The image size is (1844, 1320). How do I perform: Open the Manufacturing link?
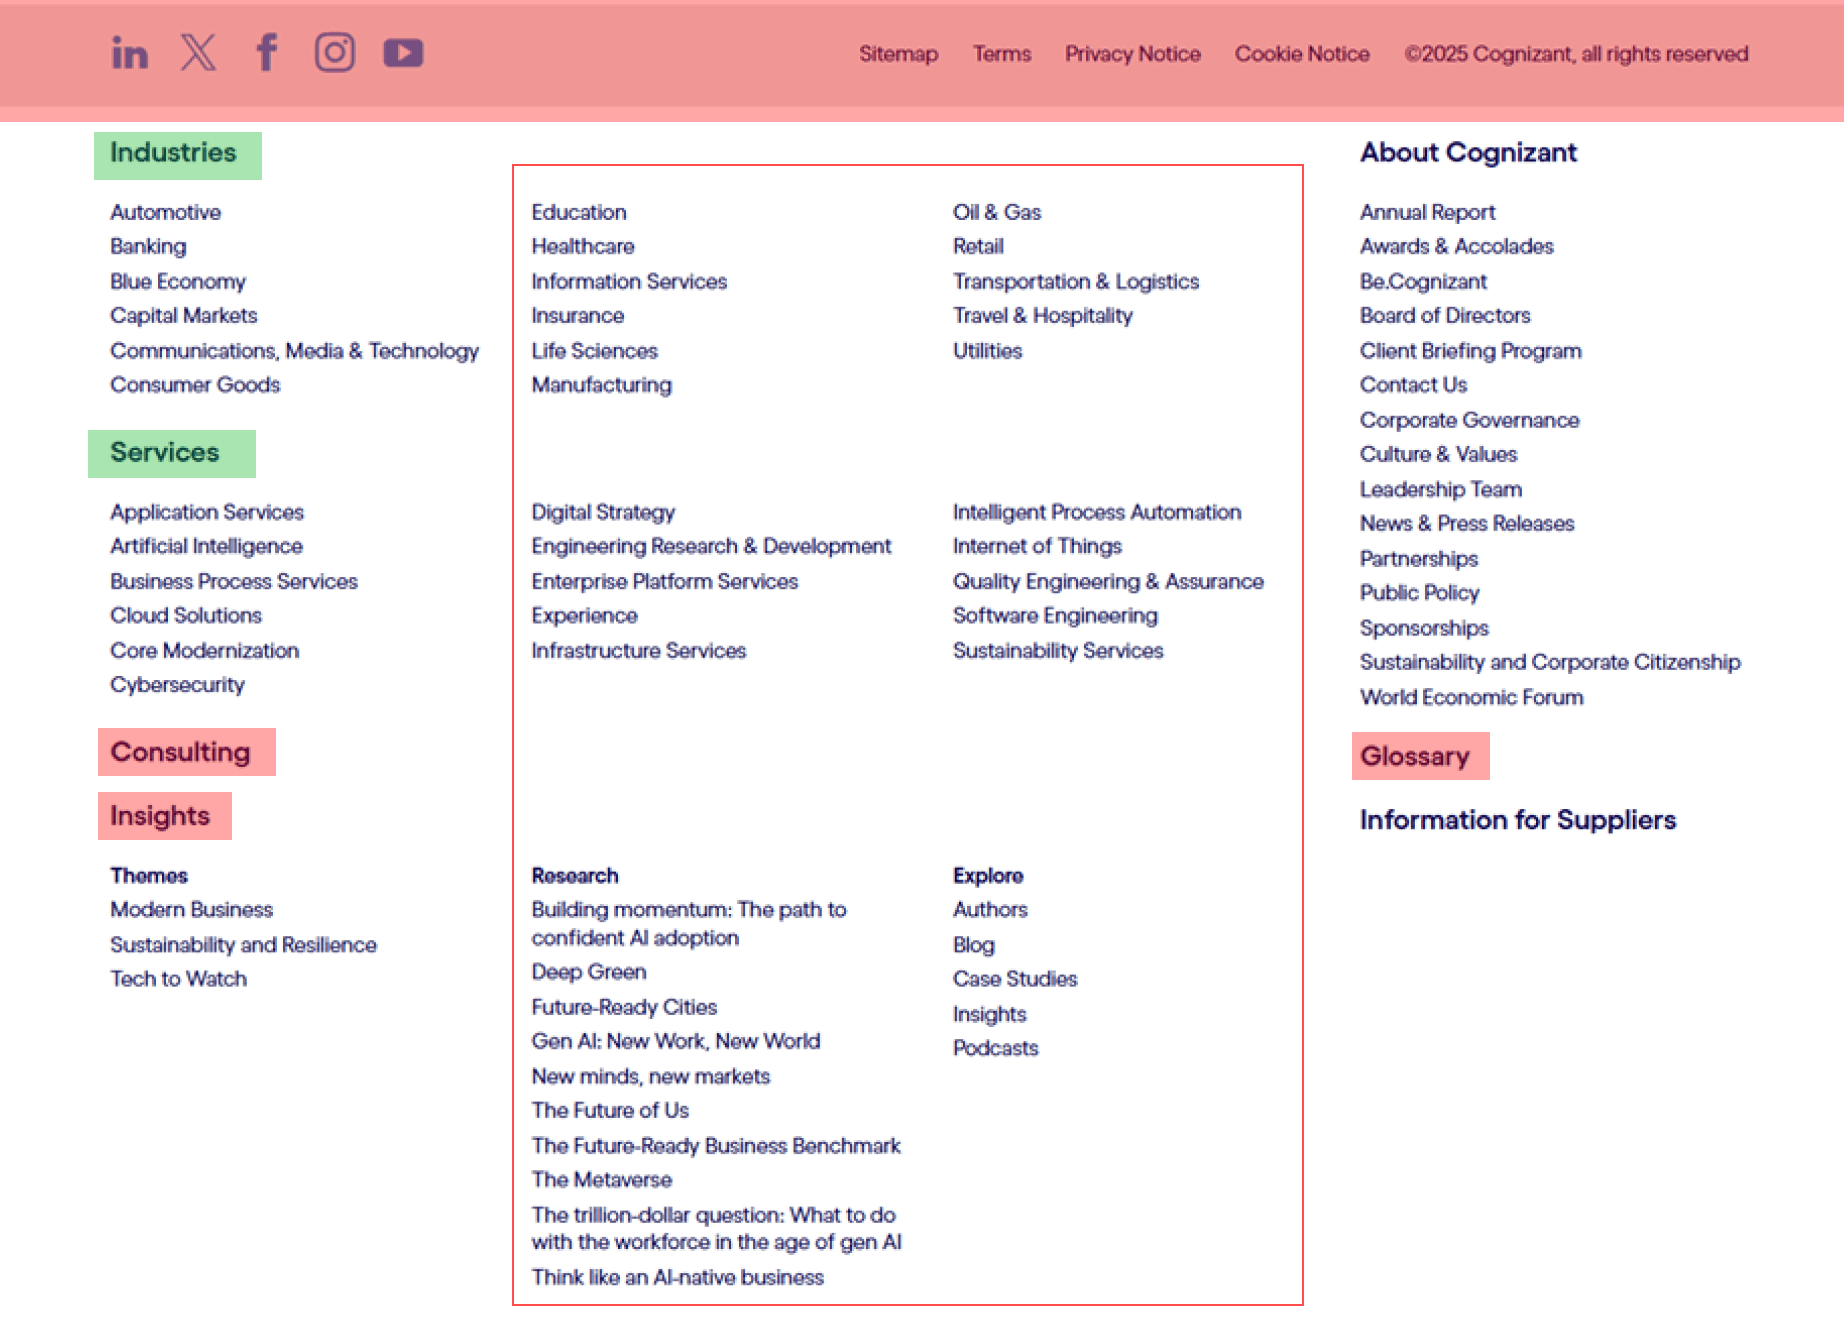pos(601,385)
